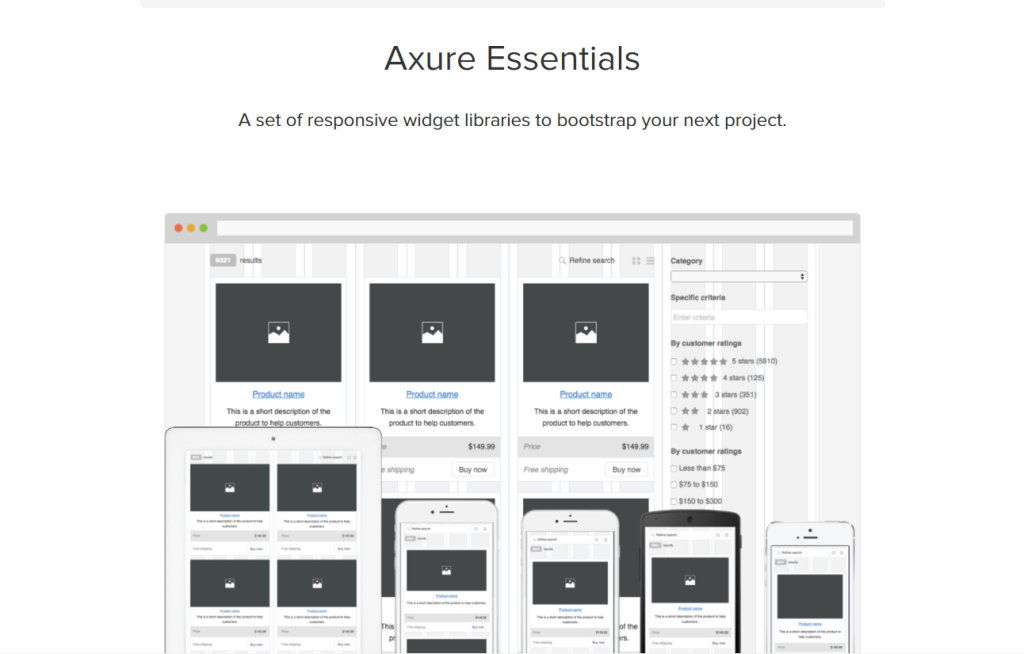
Task: Click the green traffic light dot in the browser chrome
Action: click(x=205, y=227)
